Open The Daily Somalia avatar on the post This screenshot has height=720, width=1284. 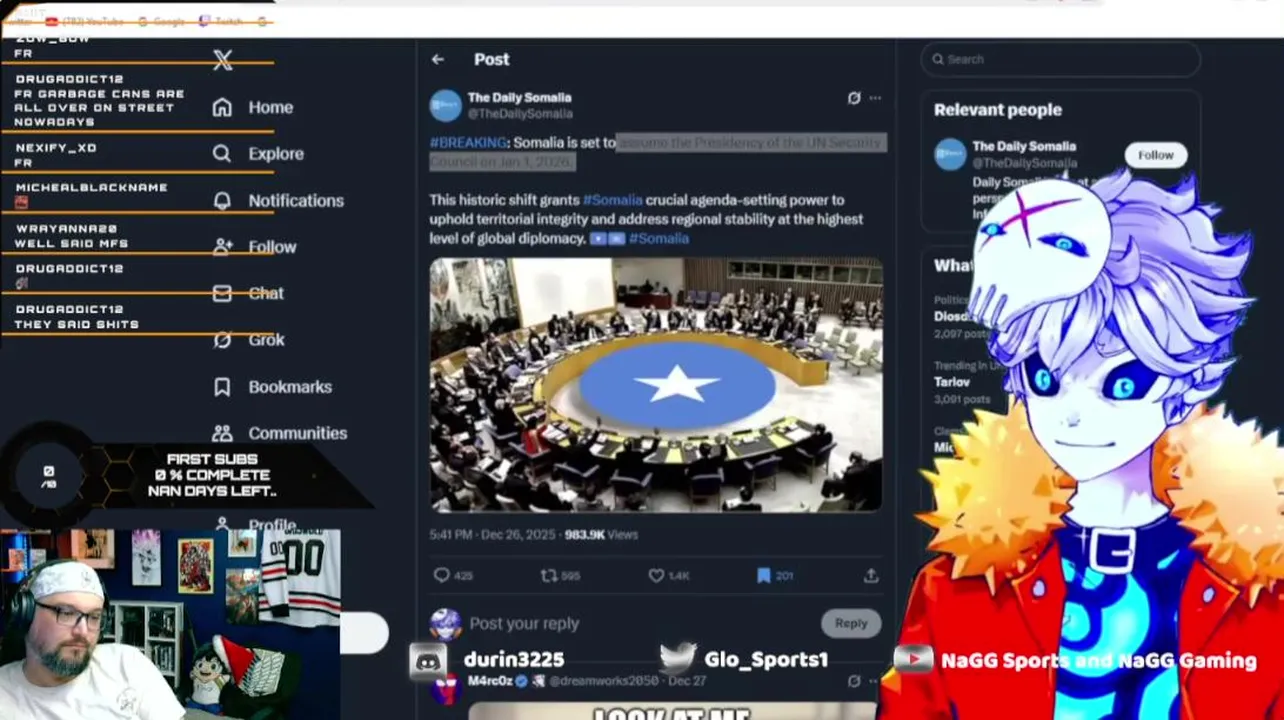(x=445, y=106)
